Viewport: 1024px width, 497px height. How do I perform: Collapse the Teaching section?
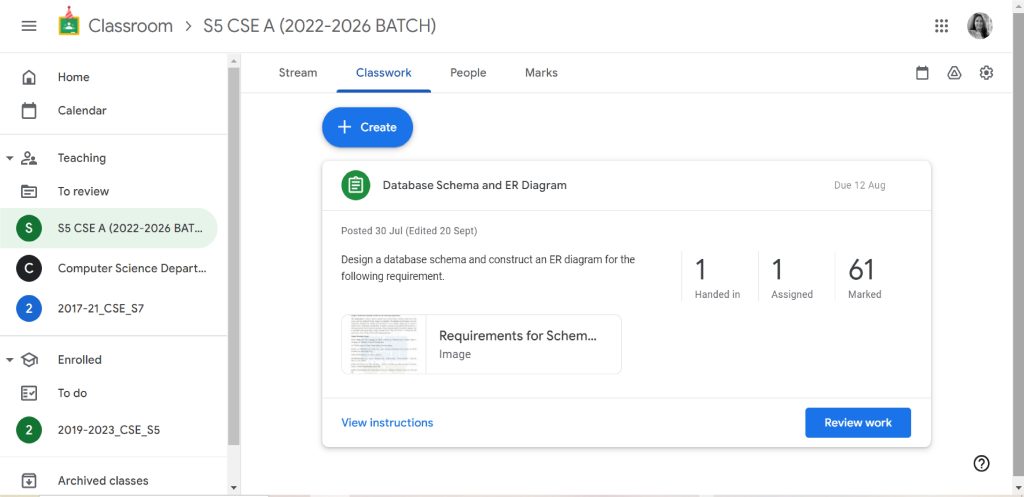point(10,158)
